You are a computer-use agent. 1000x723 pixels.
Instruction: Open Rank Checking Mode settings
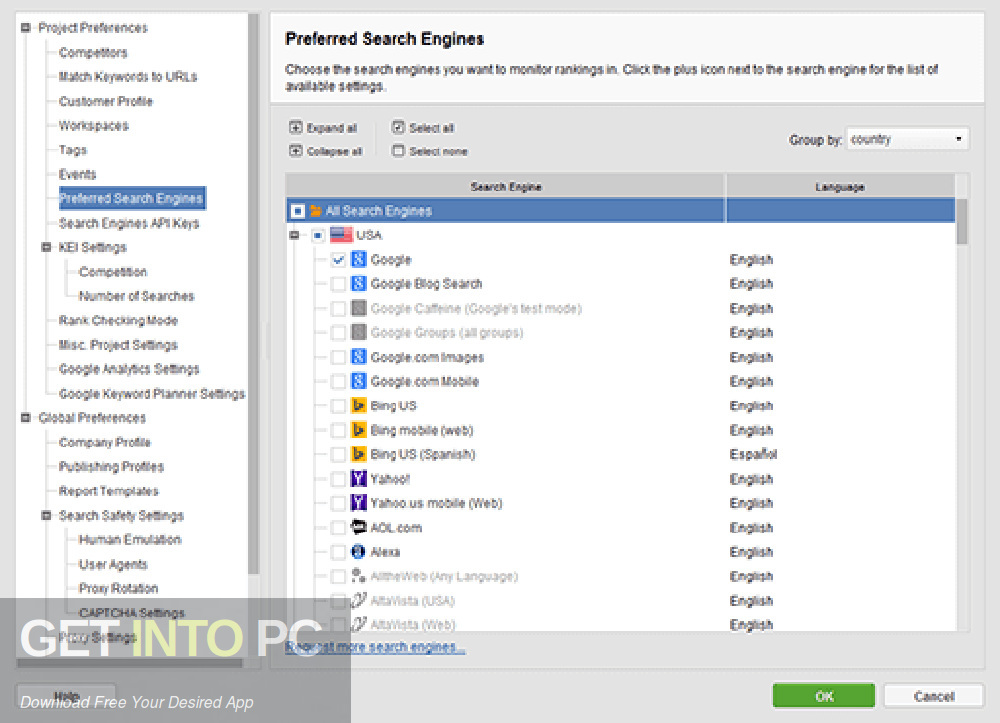(118, 320)
